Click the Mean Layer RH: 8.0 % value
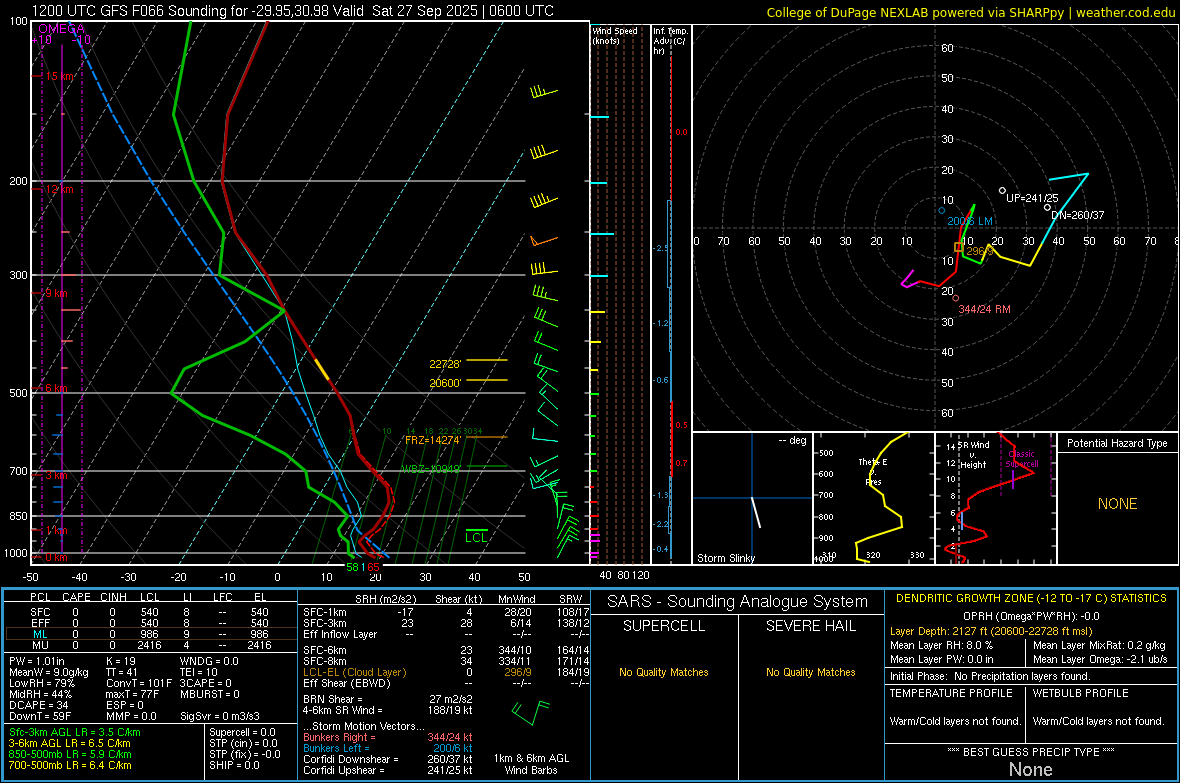The height and width of the screenshot is (783, 1180). (x=941, y=645)
